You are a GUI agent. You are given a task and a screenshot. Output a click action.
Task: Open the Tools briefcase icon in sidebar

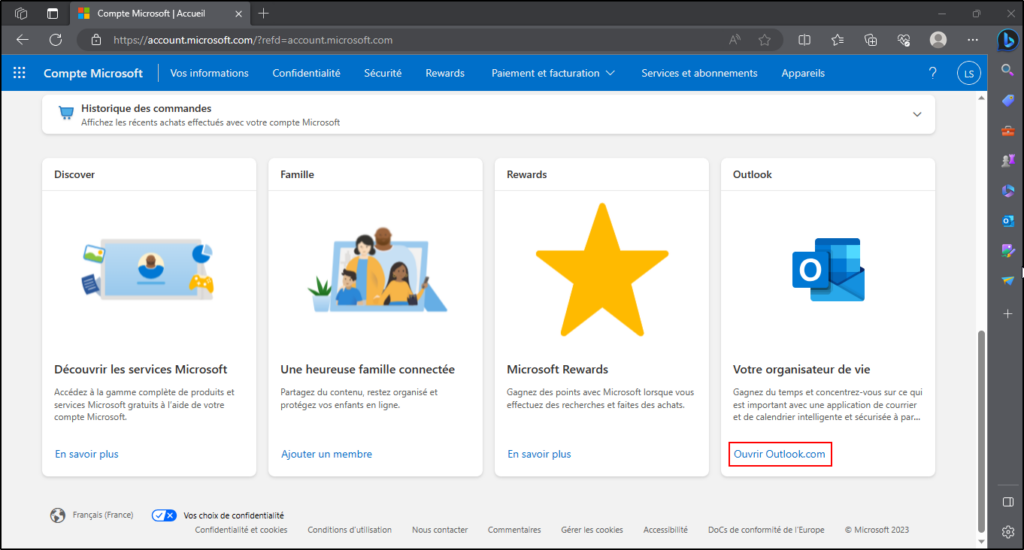1008,131
